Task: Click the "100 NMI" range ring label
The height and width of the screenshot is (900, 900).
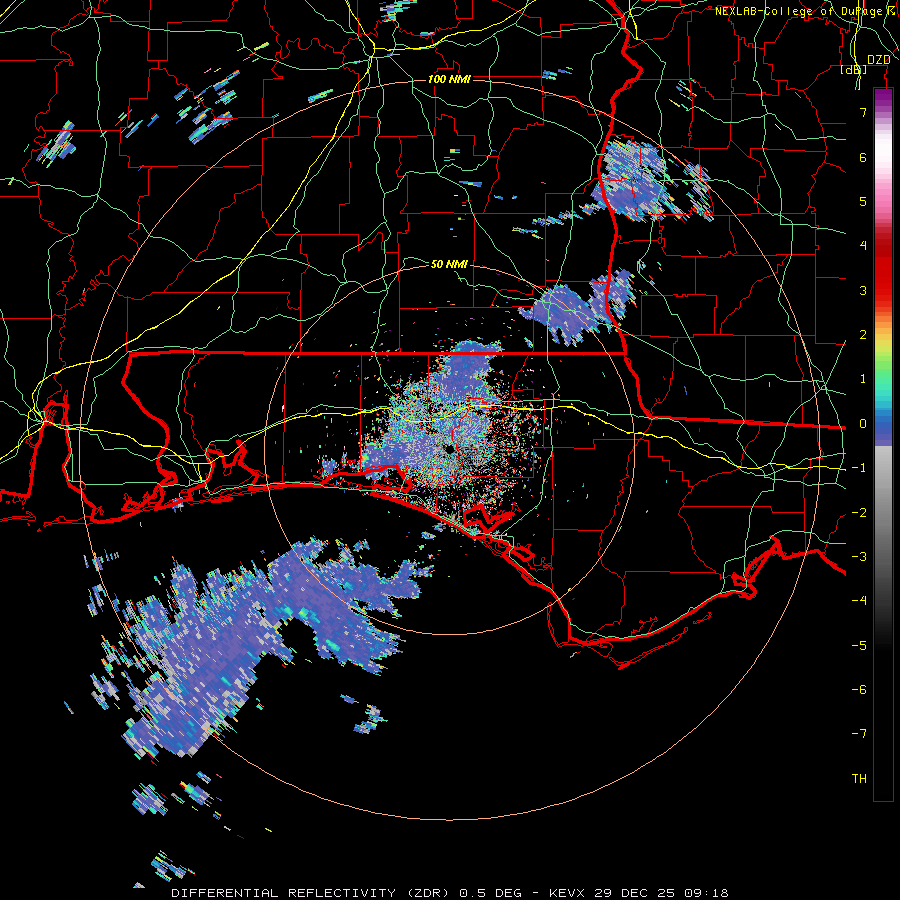Action: [449, 79]
